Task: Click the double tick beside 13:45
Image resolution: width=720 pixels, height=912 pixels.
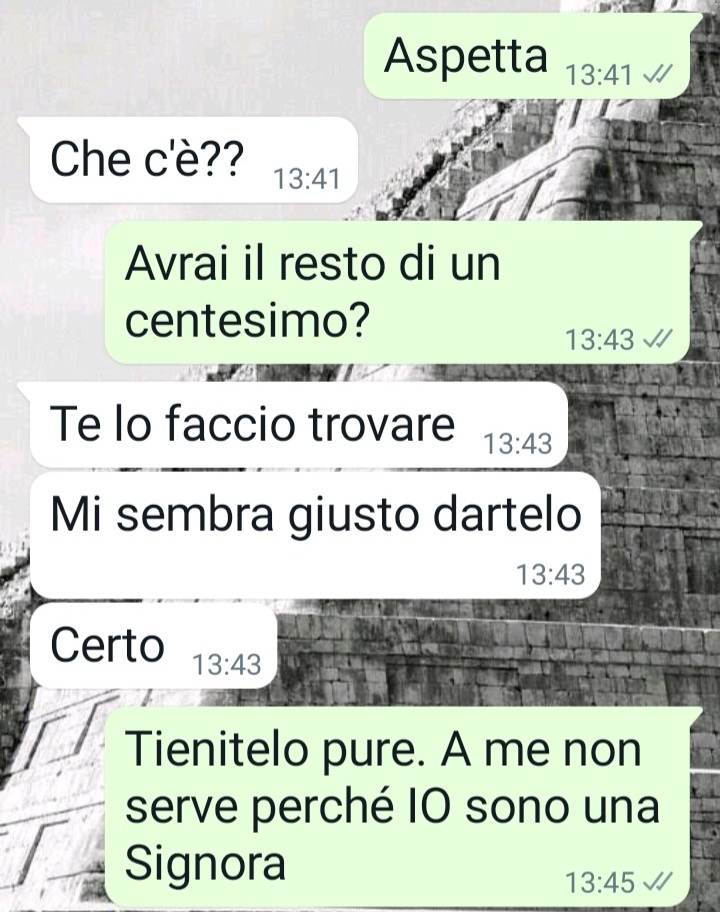Action: tap(658, 882)
